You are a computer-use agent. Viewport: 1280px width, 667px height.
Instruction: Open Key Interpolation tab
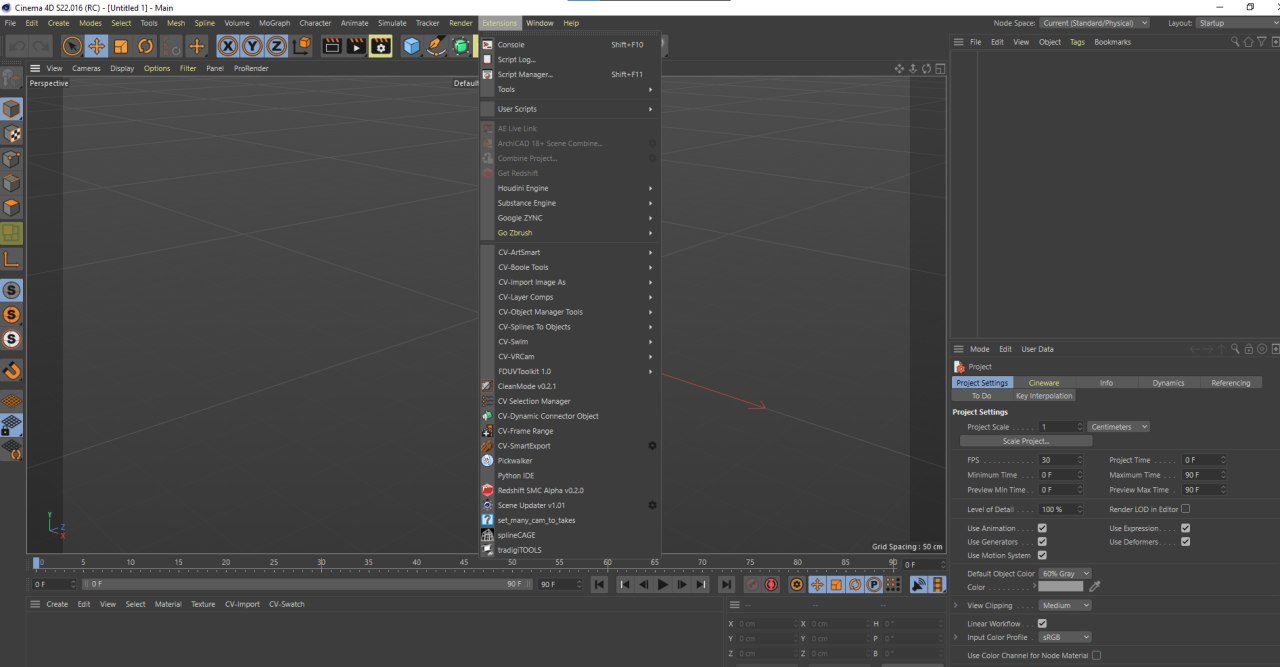tap(1043, 395)
